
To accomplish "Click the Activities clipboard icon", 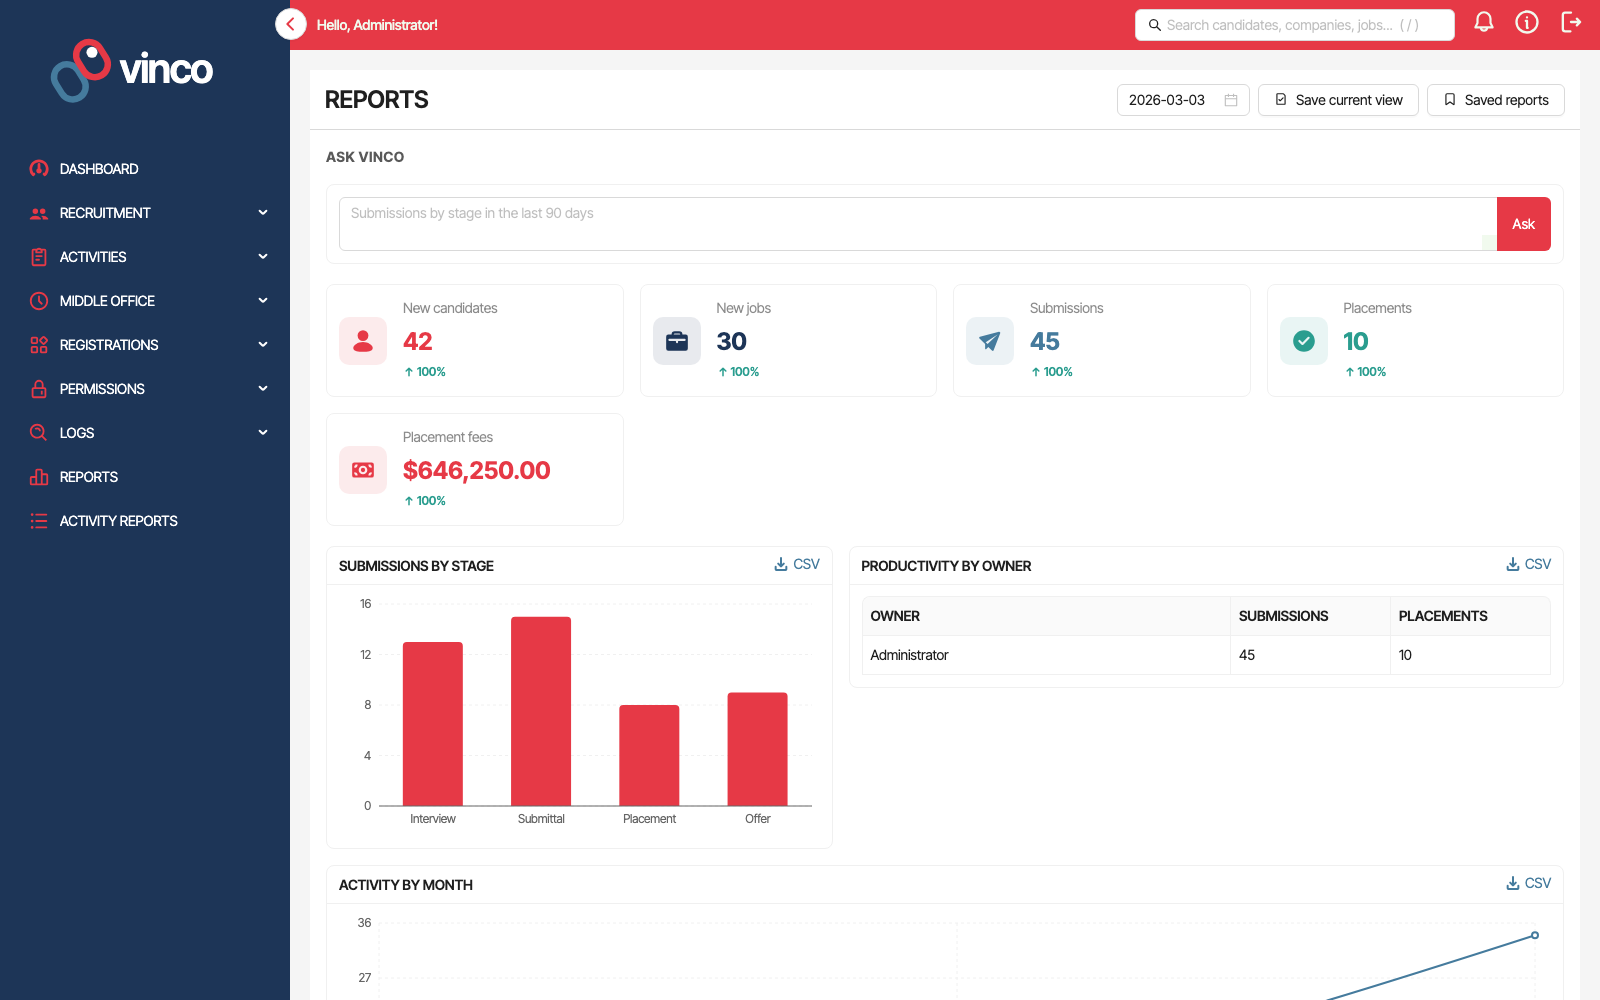I will pos(39,257).
